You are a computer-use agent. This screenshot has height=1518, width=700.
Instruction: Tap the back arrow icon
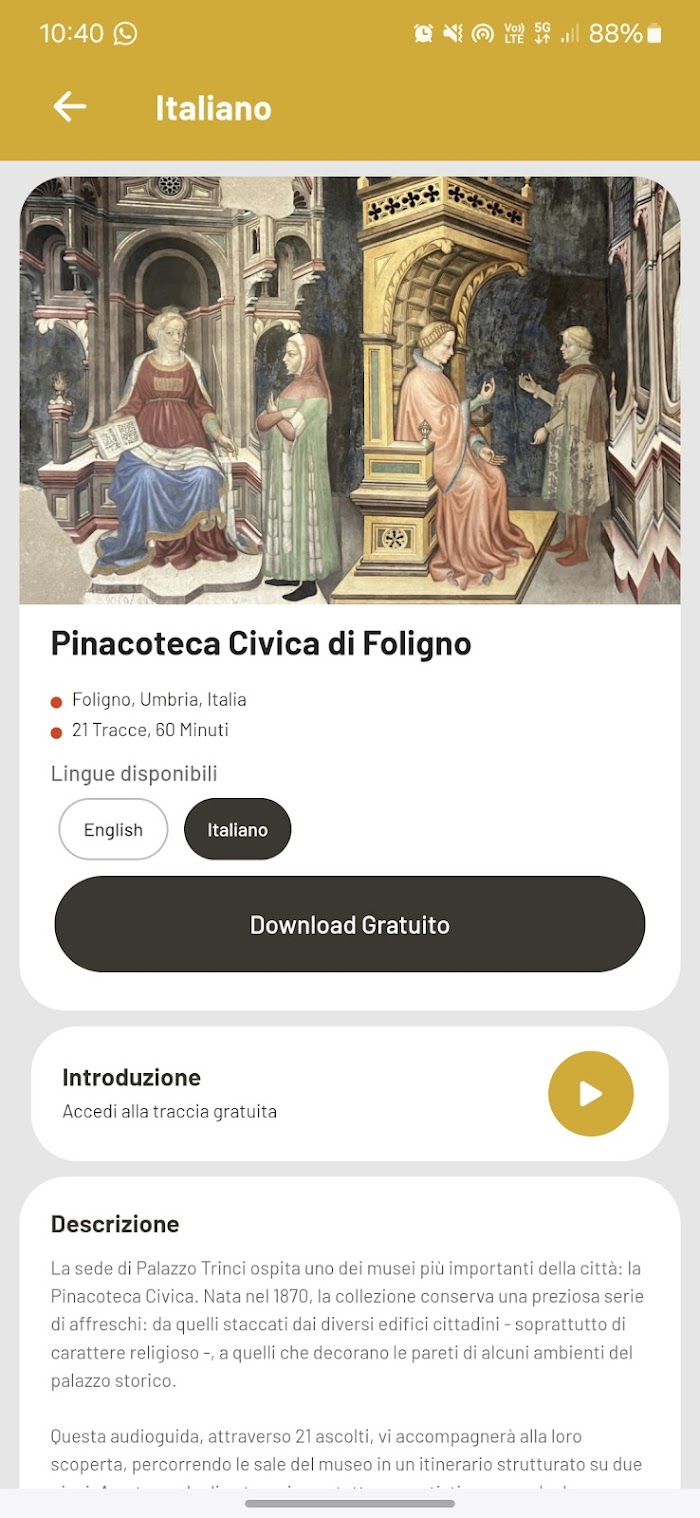coord(70,107)
